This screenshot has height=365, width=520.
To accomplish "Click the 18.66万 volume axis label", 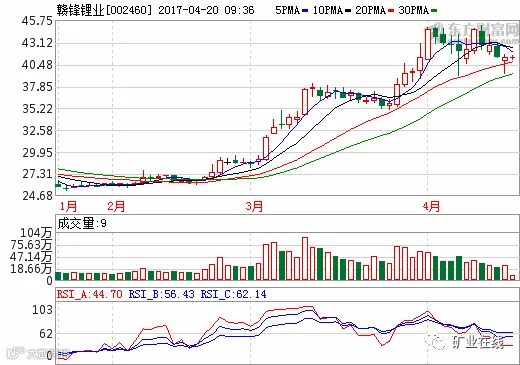I will pyautogui.click(x=31, y=269).
